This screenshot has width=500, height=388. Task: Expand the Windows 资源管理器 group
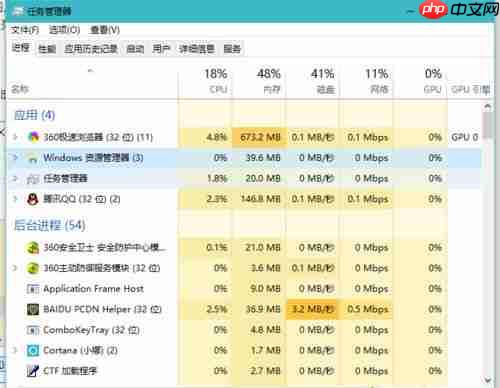coord(15,157)
